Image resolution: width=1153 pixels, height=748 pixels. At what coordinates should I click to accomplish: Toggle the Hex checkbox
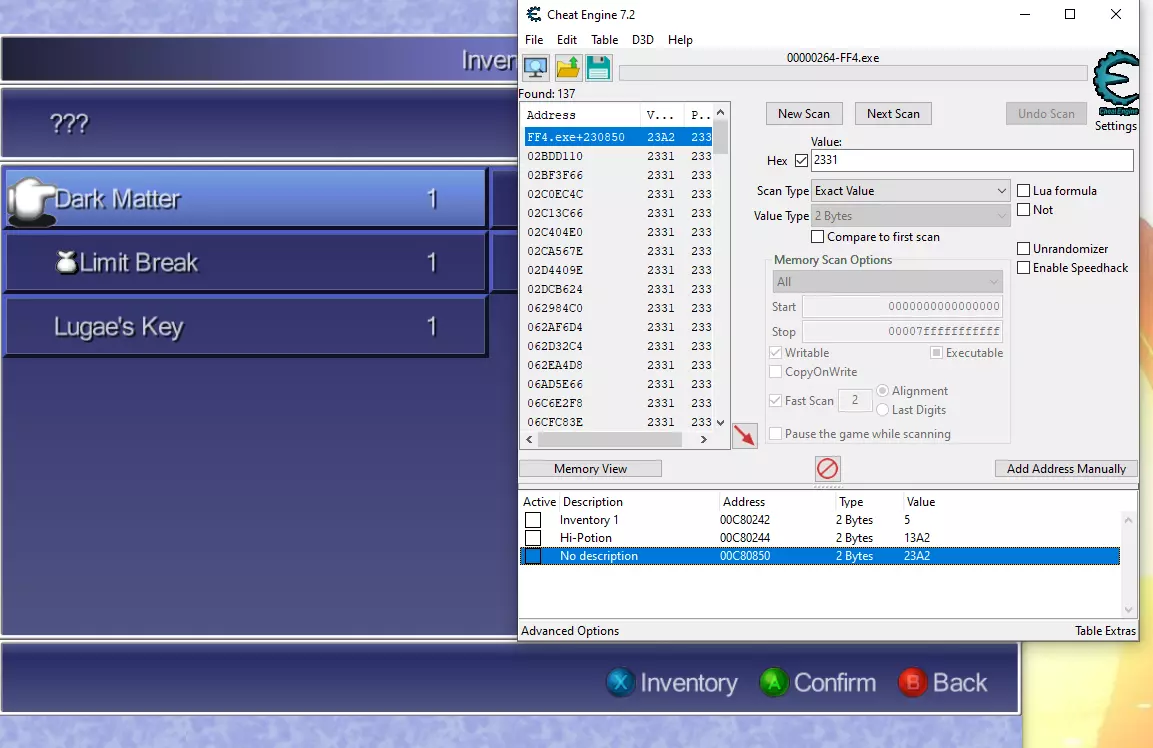click(802, 160)
